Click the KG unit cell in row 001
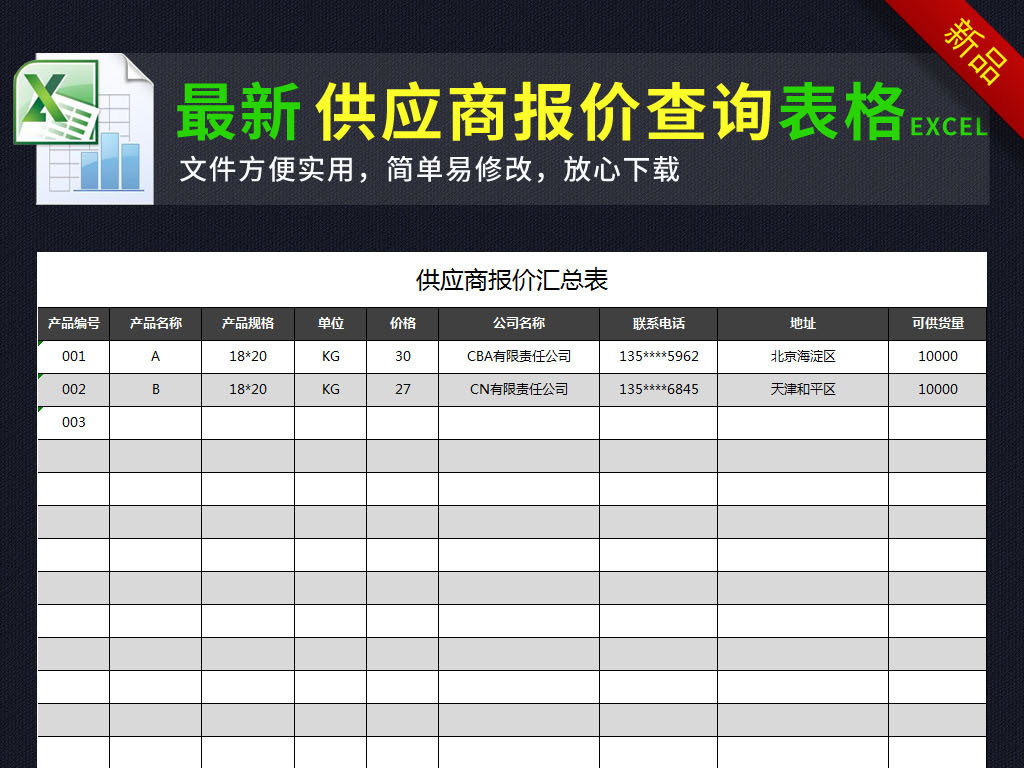 (330, 357)
